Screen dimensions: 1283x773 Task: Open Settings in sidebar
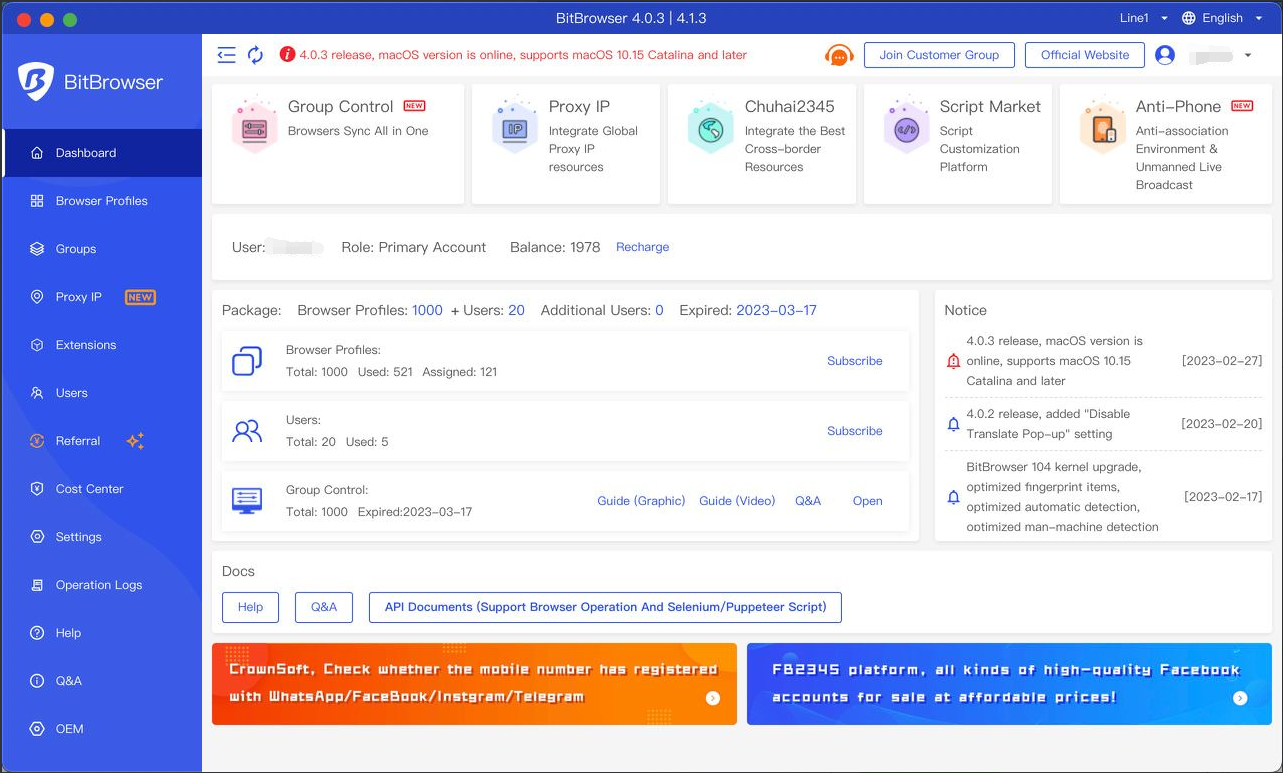(x=102, y=537)
